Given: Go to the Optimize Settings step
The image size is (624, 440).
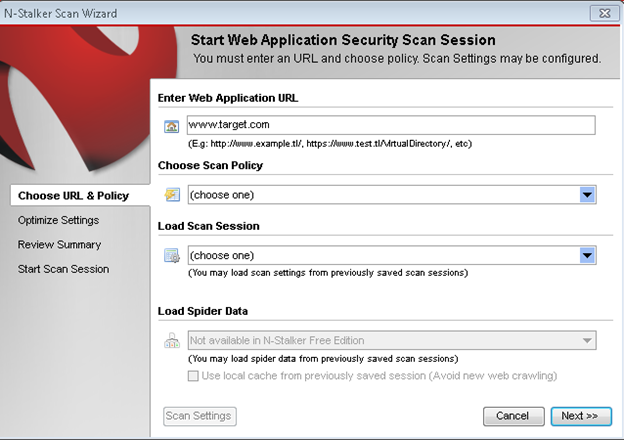Looking at the screenshot, I should 58,220.
